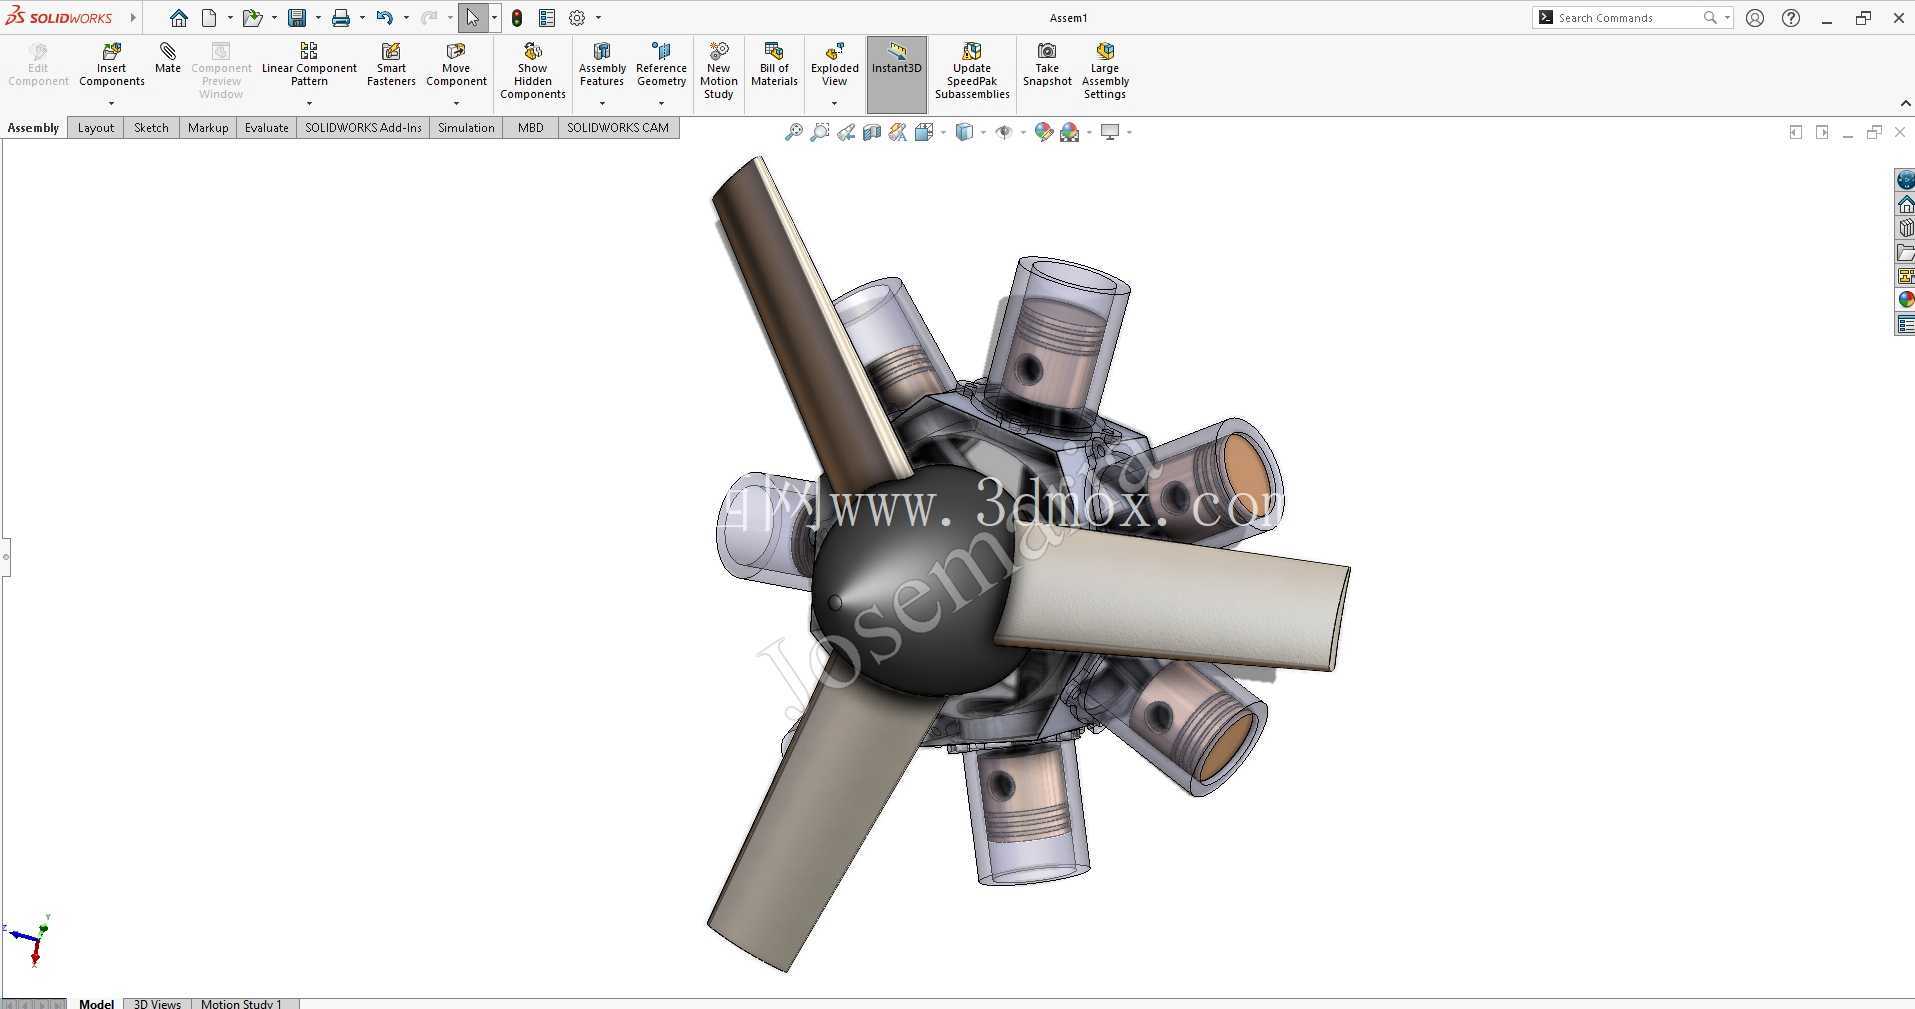Take Snapshot of the assembly

coord(1047,64)
